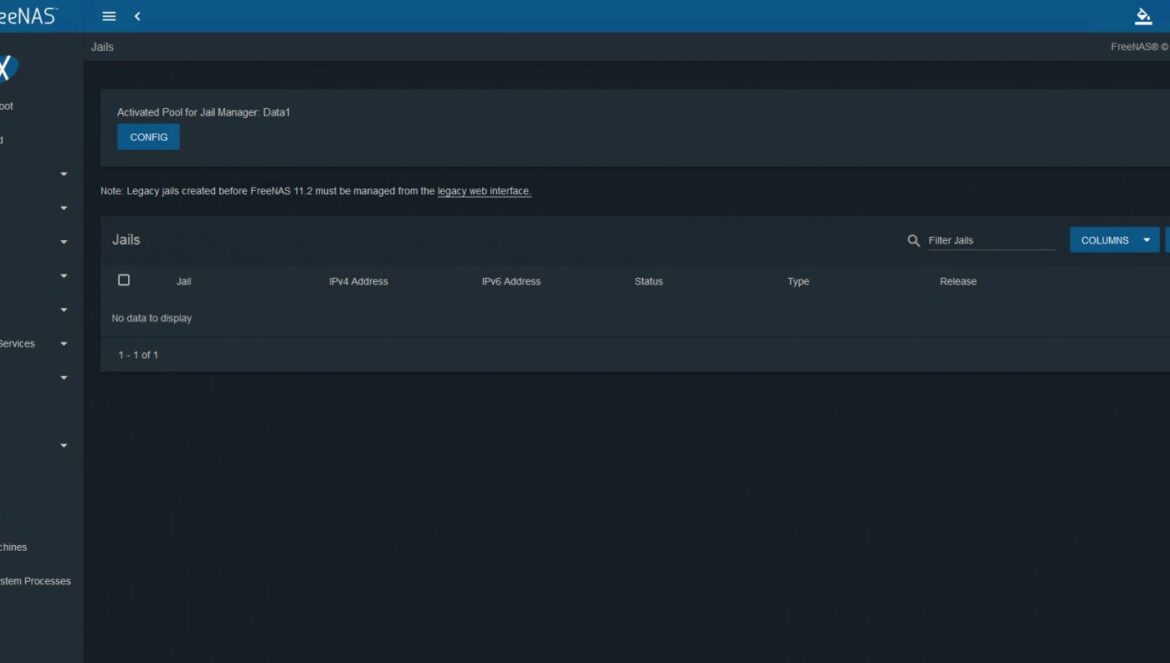Click the FreeNAS logo in the top bar
Viewport: 1170px width, 663px height.
pyautogui.click(x=28, y=16)
